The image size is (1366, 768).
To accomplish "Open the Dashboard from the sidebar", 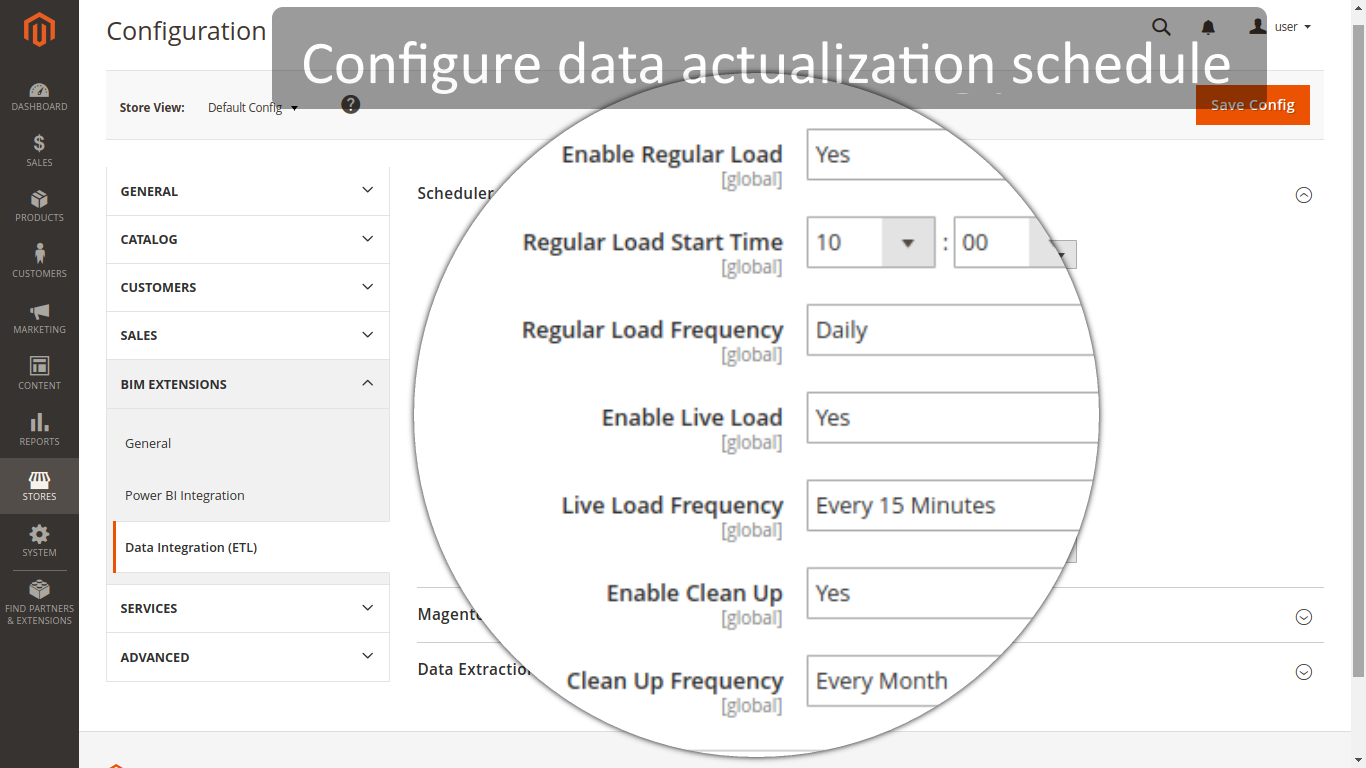I will coord(39,95).
